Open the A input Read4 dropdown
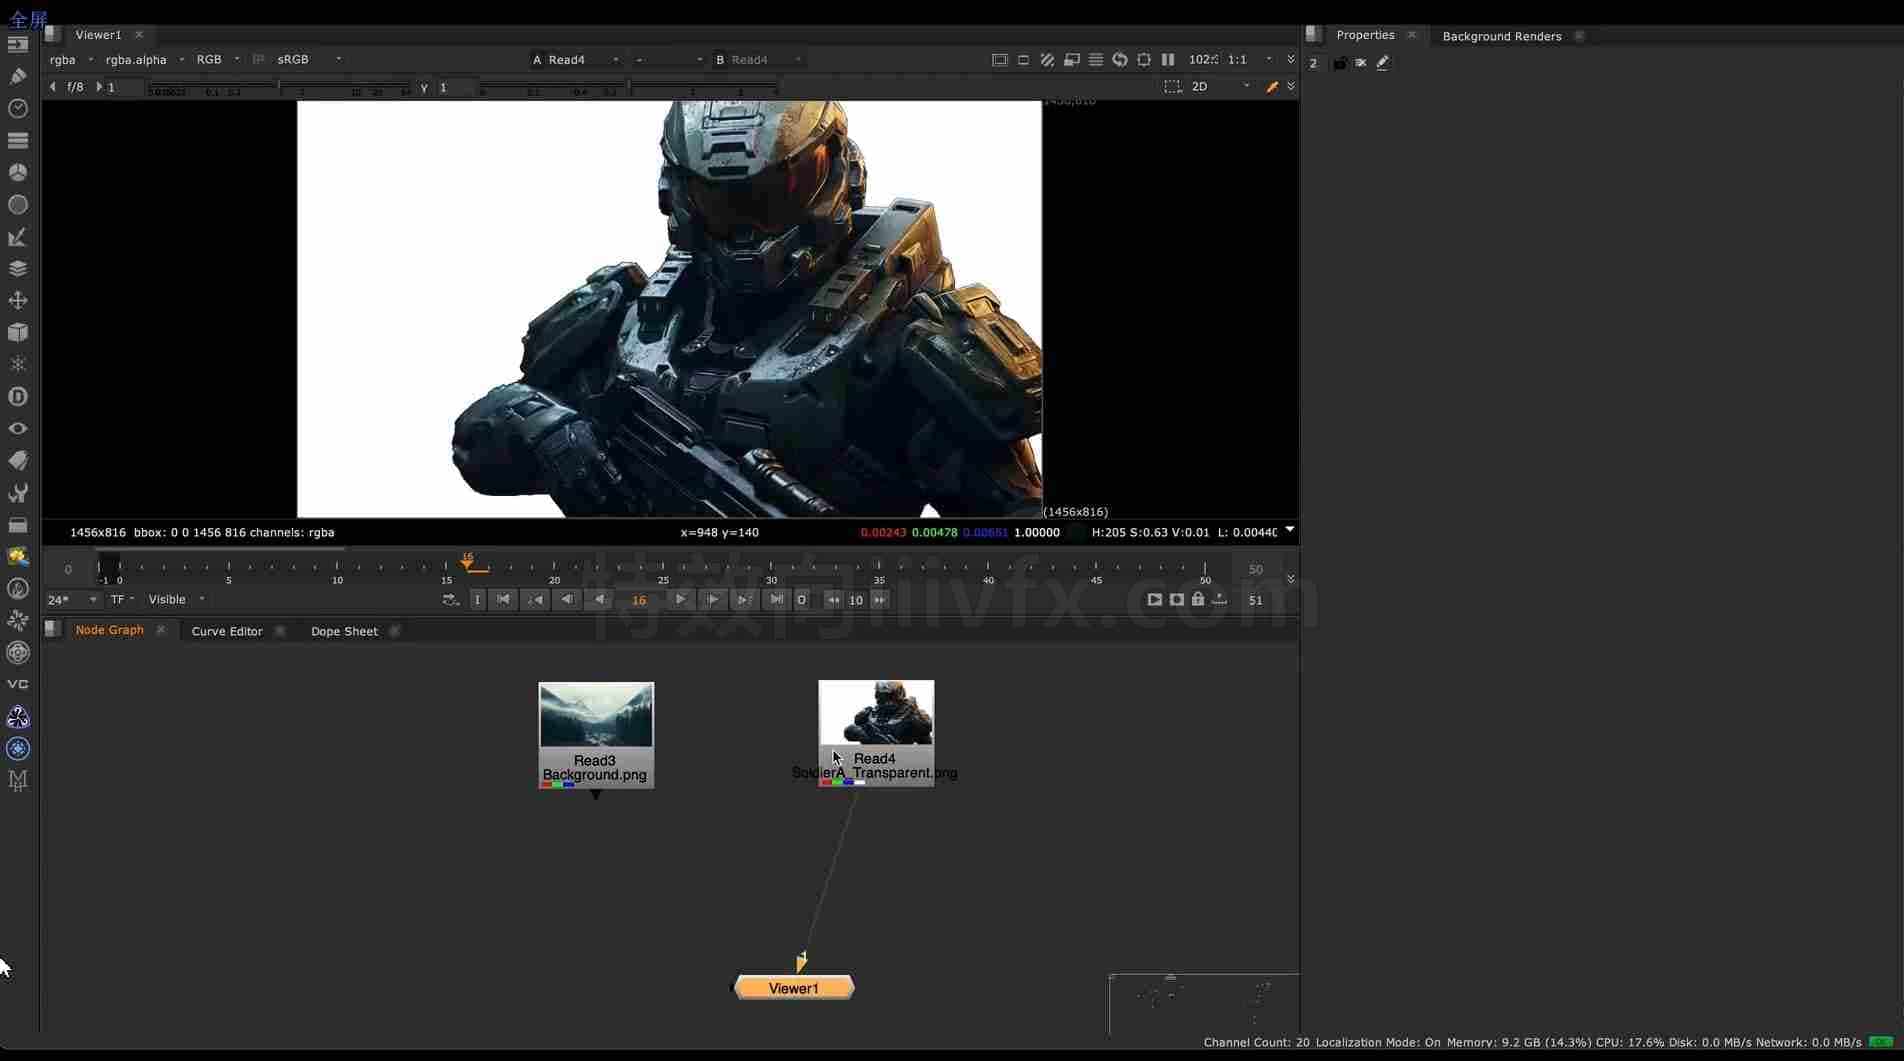 pyautogui.click(x=576, y=60)
